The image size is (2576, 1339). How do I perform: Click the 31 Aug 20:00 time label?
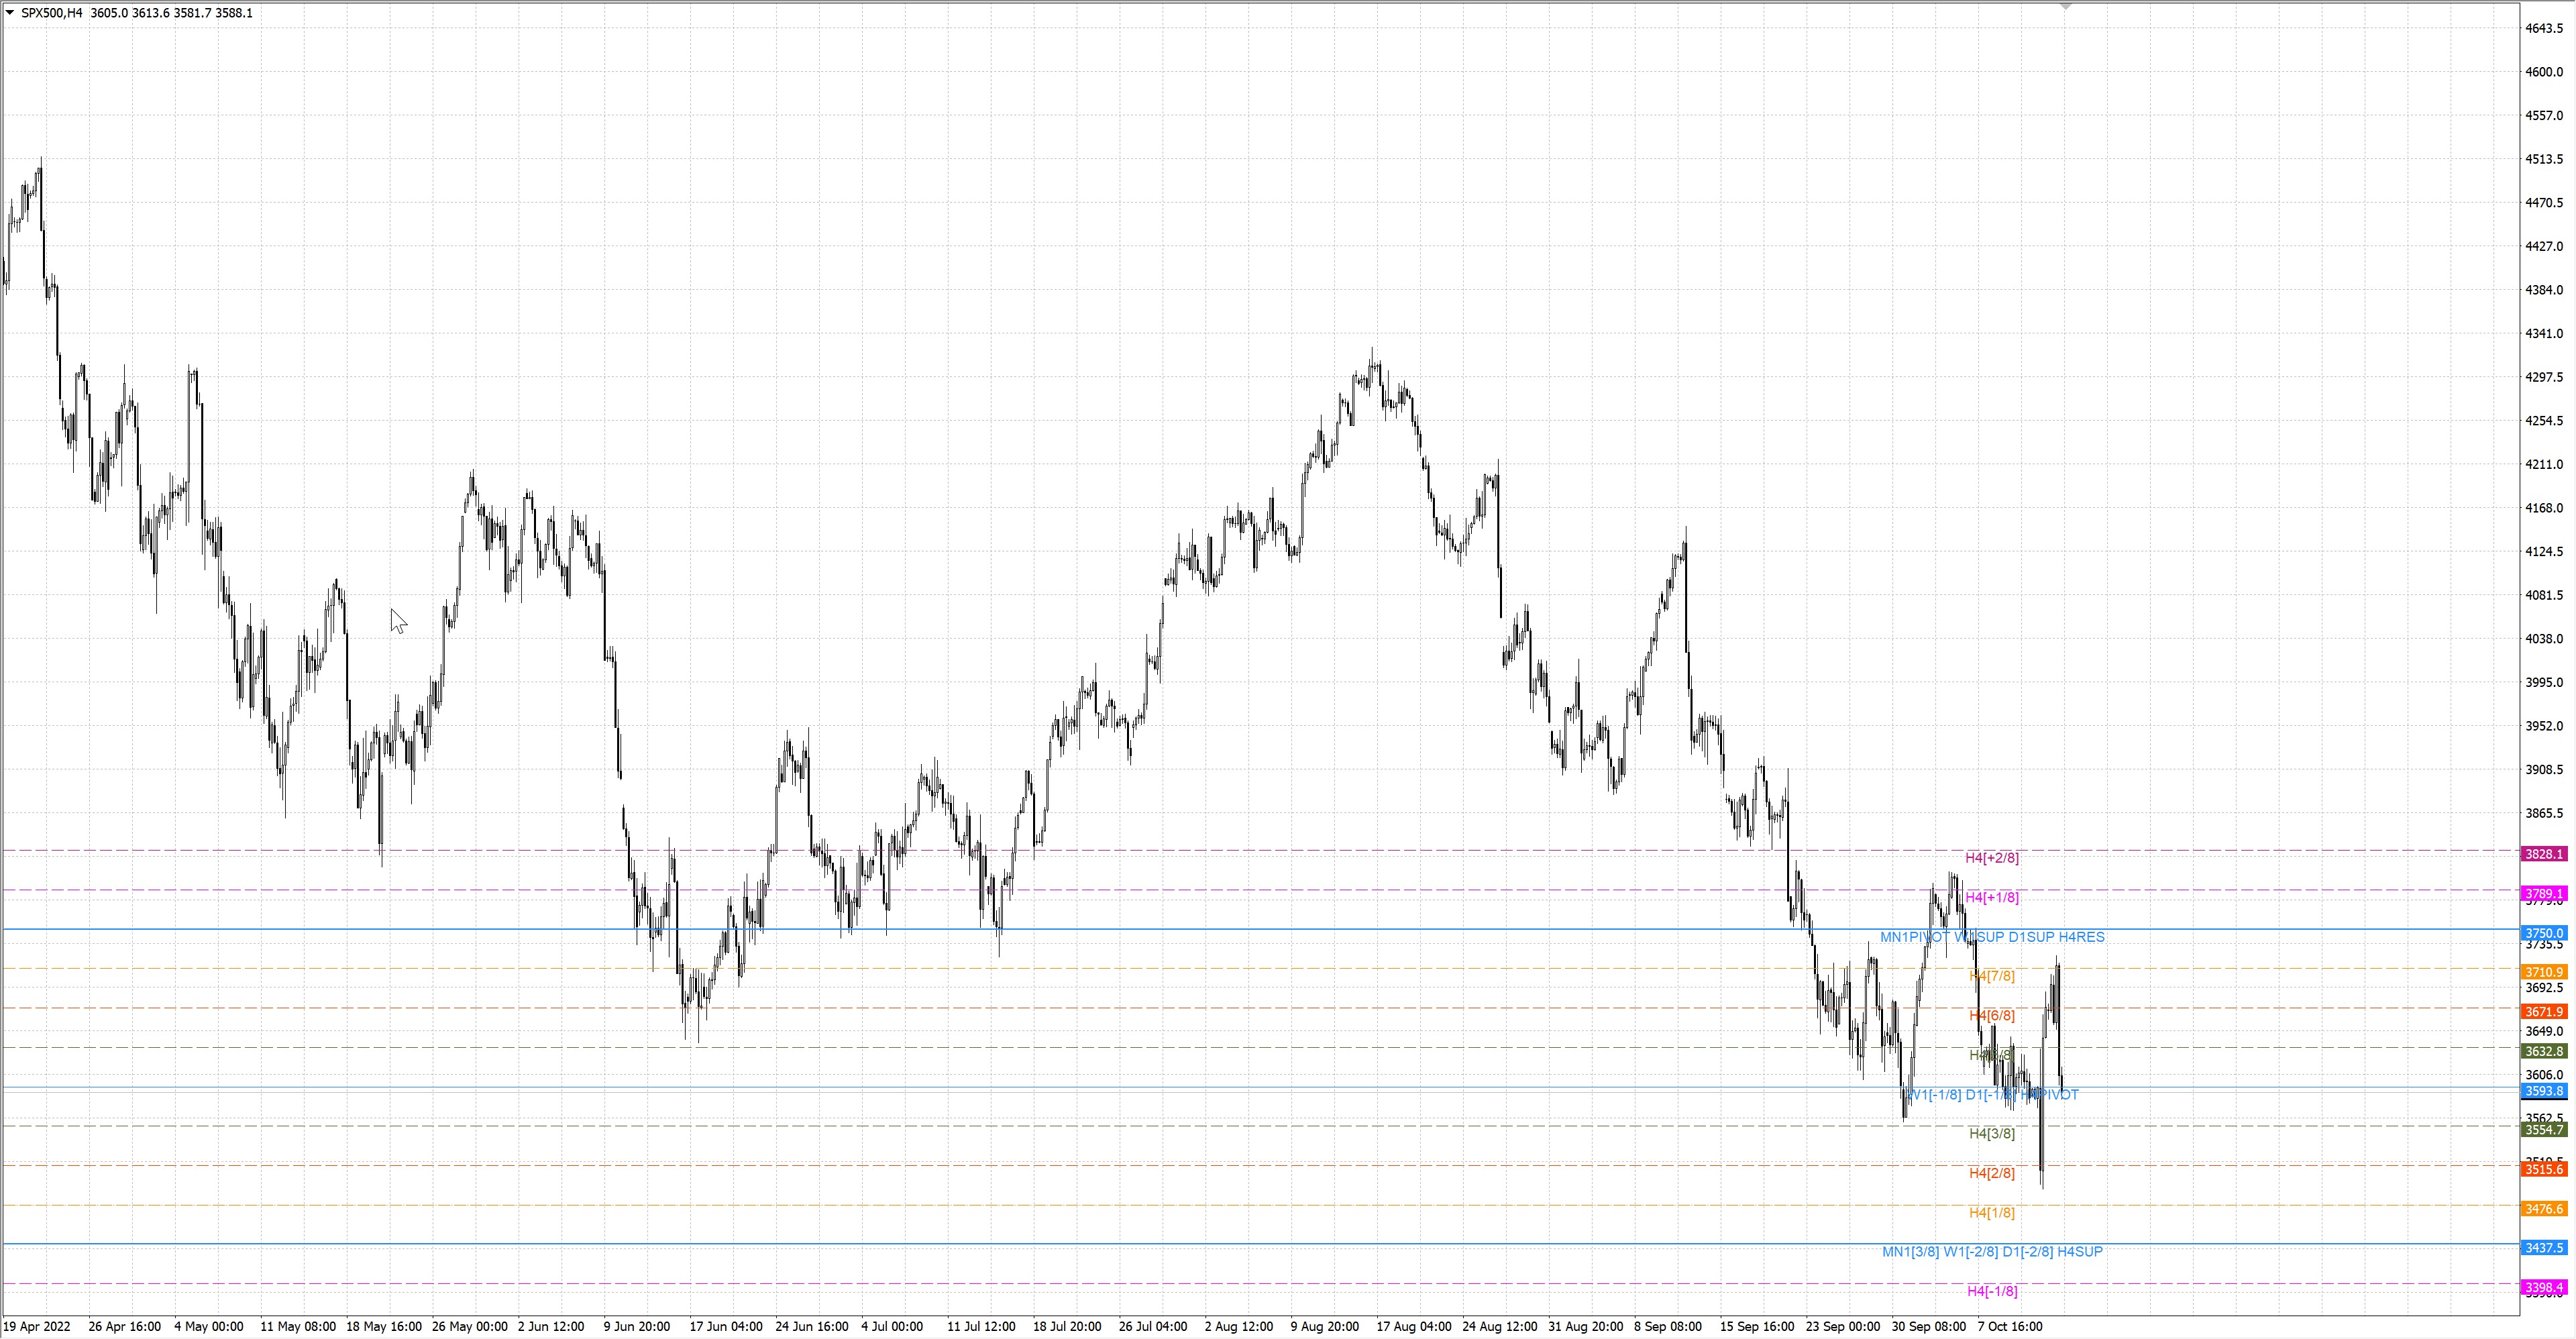tap(1586, 1326)
